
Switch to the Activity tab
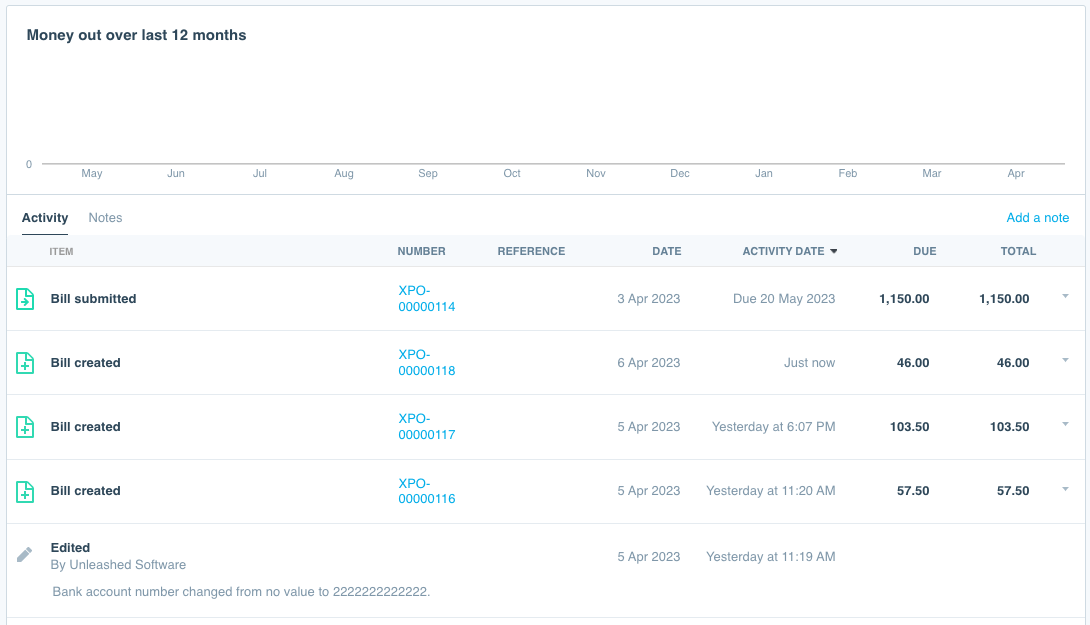click(44, 218)
